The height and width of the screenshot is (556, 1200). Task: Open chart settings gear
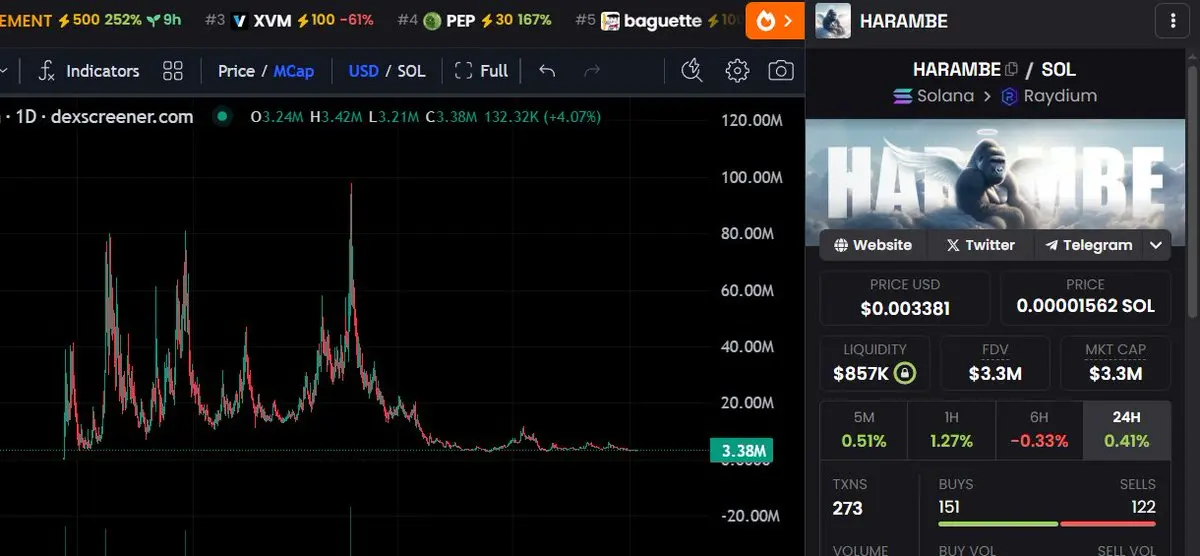coord(737,70)
